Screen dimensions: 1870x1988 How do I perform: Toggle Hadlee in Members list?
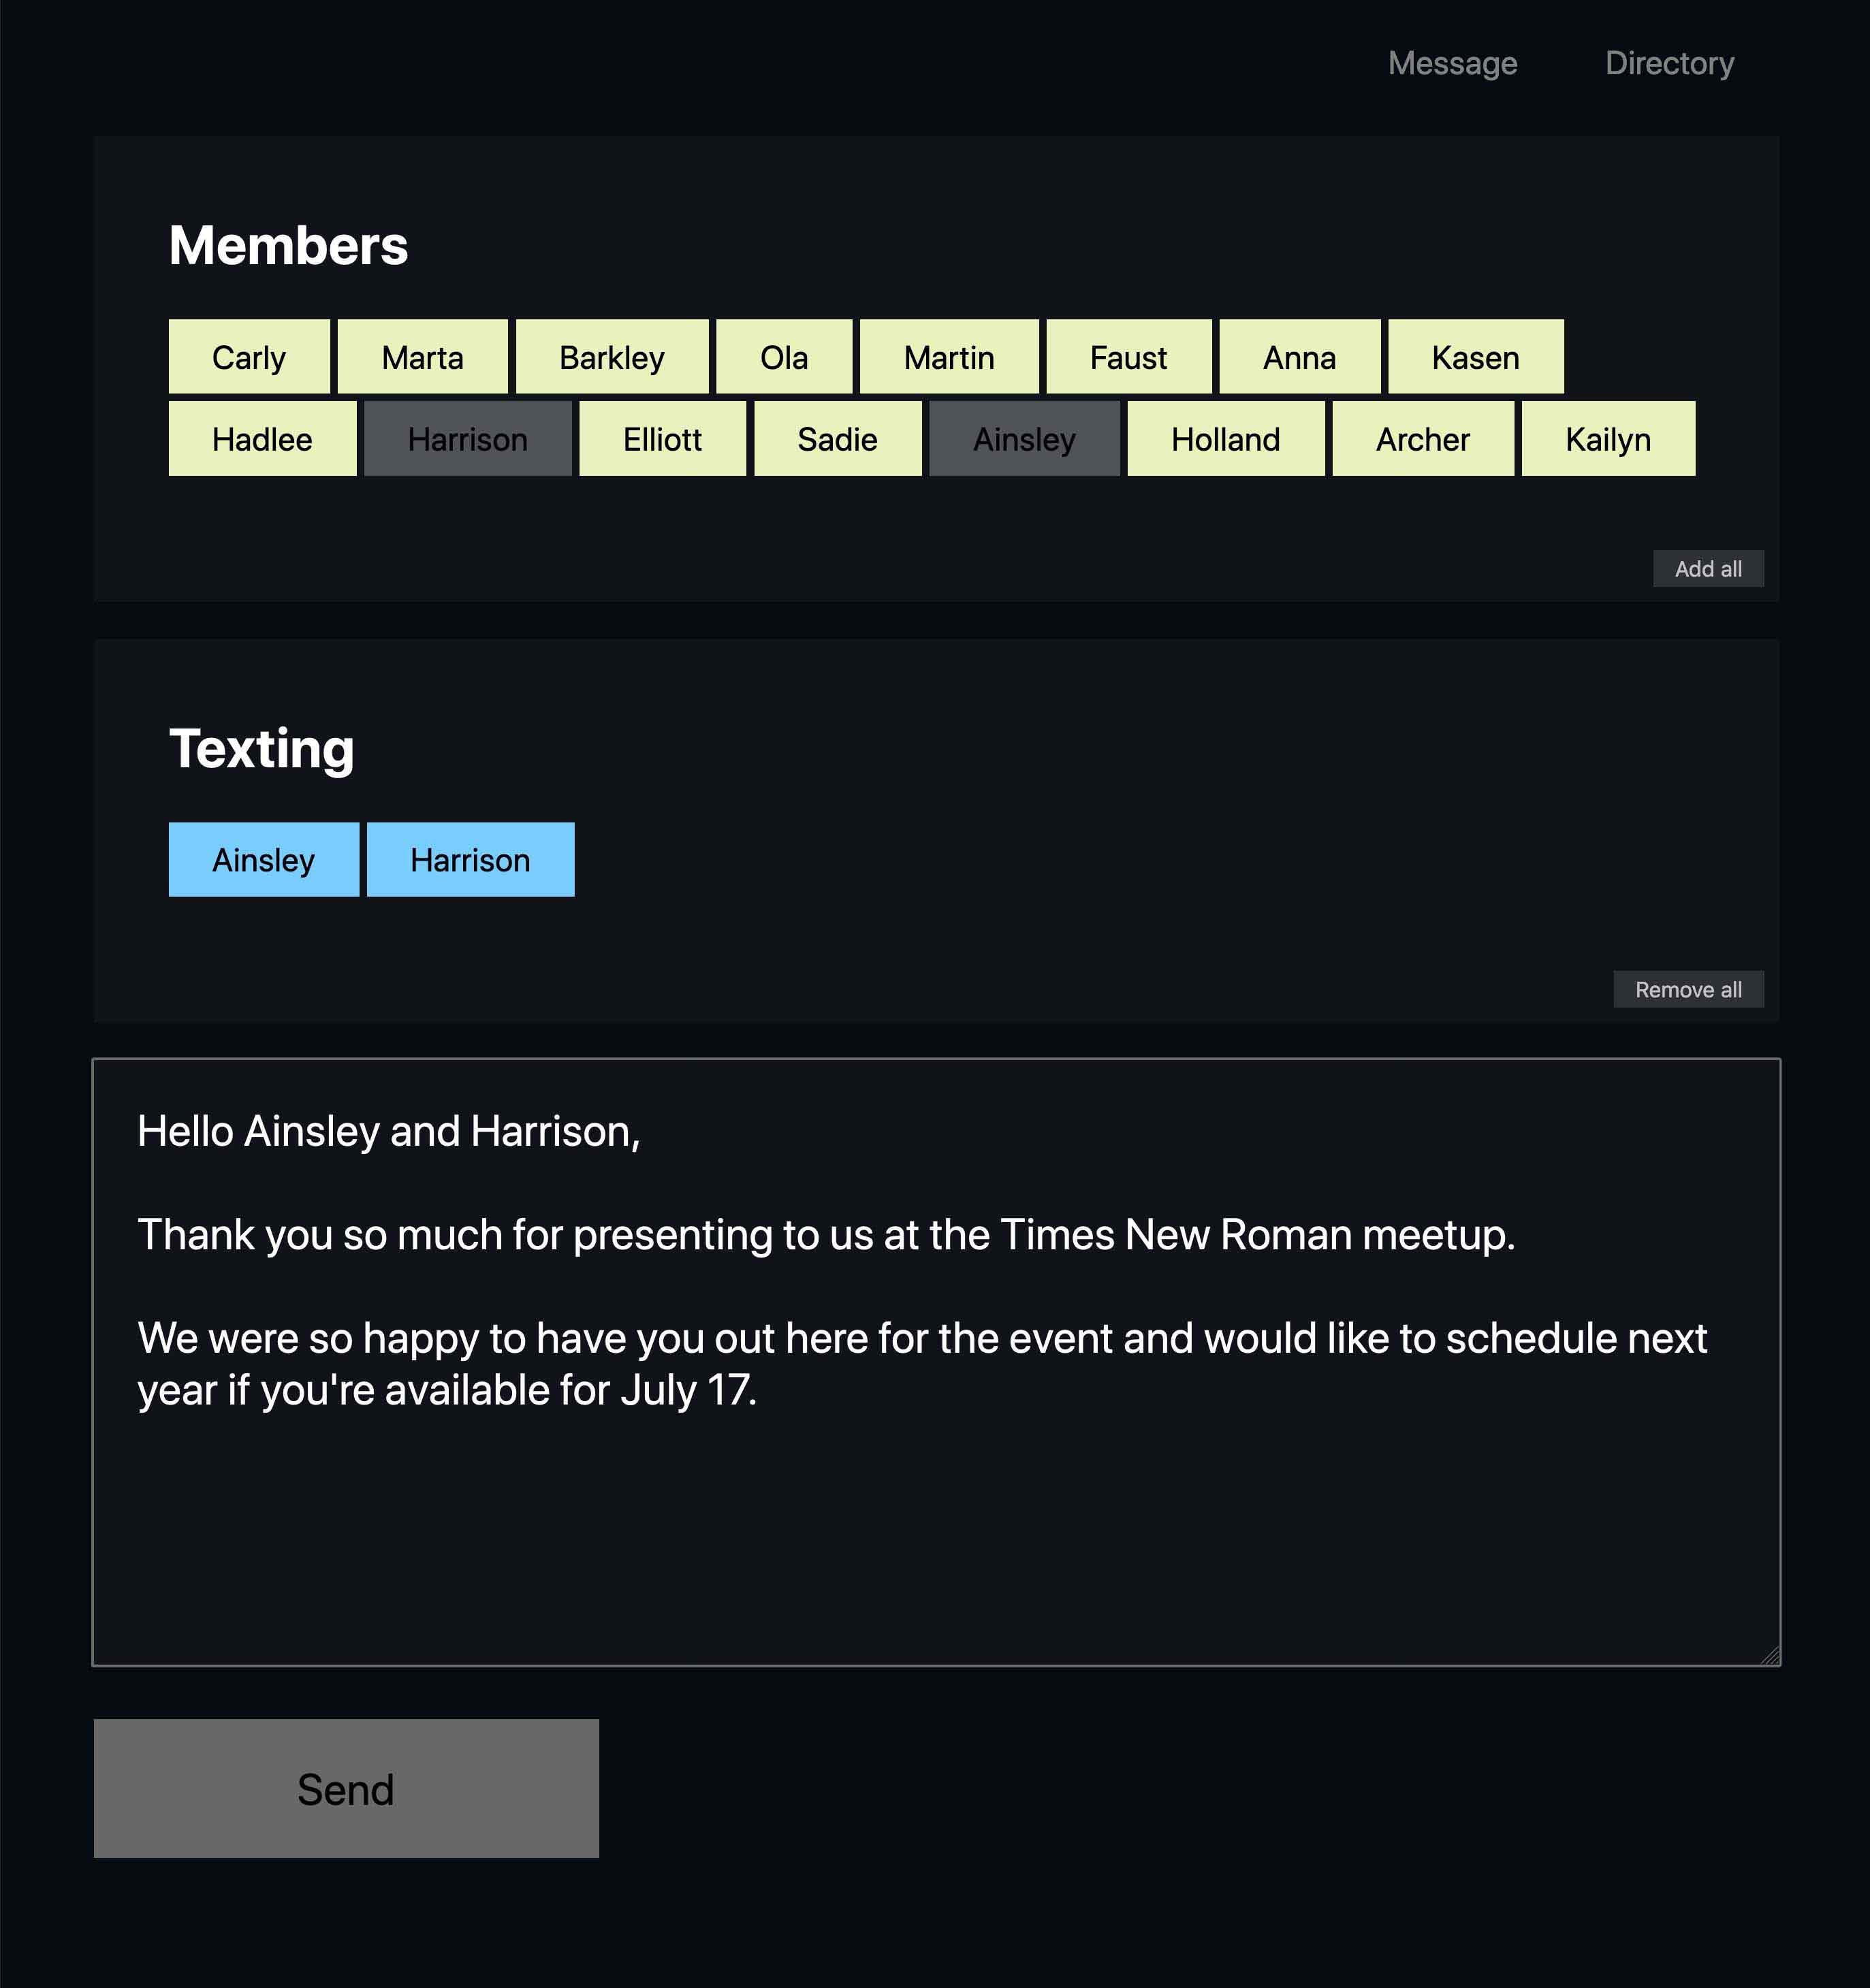[x=262, y=438]
